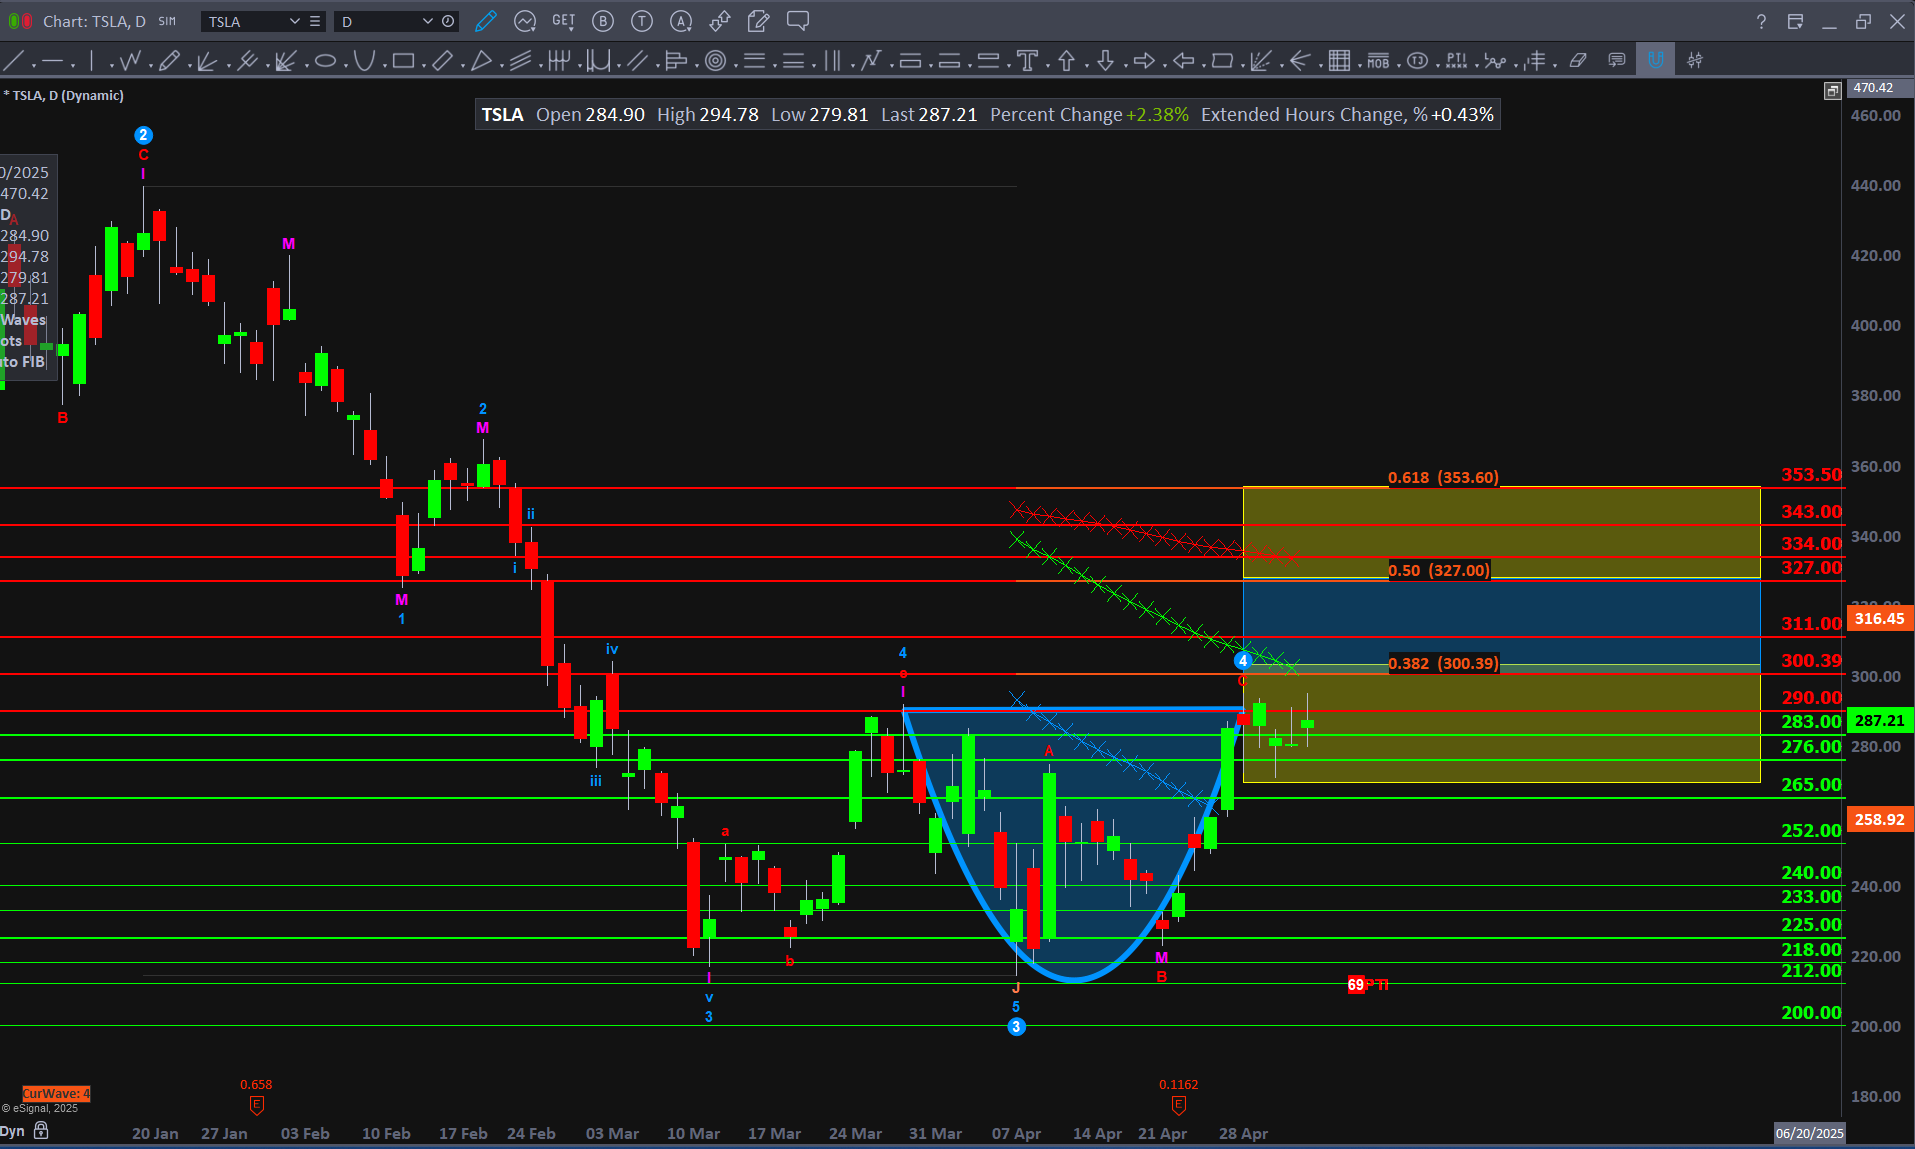Click the PTI tool icon

(1456, 61)
